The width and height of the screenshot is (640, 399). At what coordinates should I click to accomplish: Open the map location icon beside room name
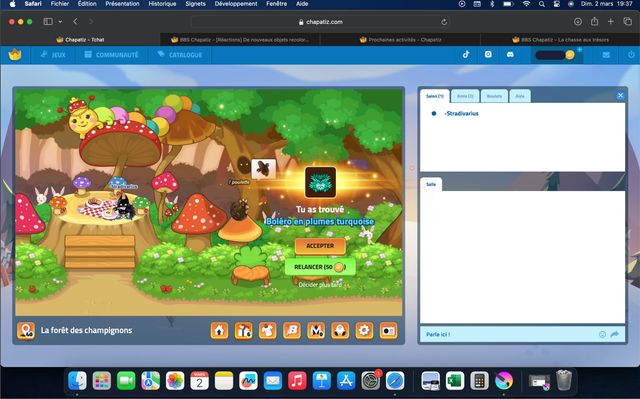click(26, 330)
